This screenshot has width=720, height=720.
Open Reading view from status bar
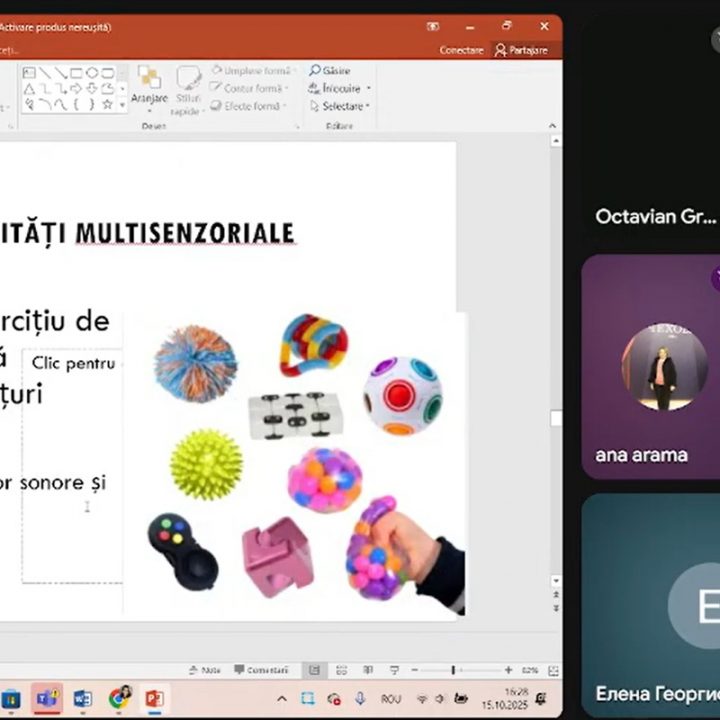366,670
